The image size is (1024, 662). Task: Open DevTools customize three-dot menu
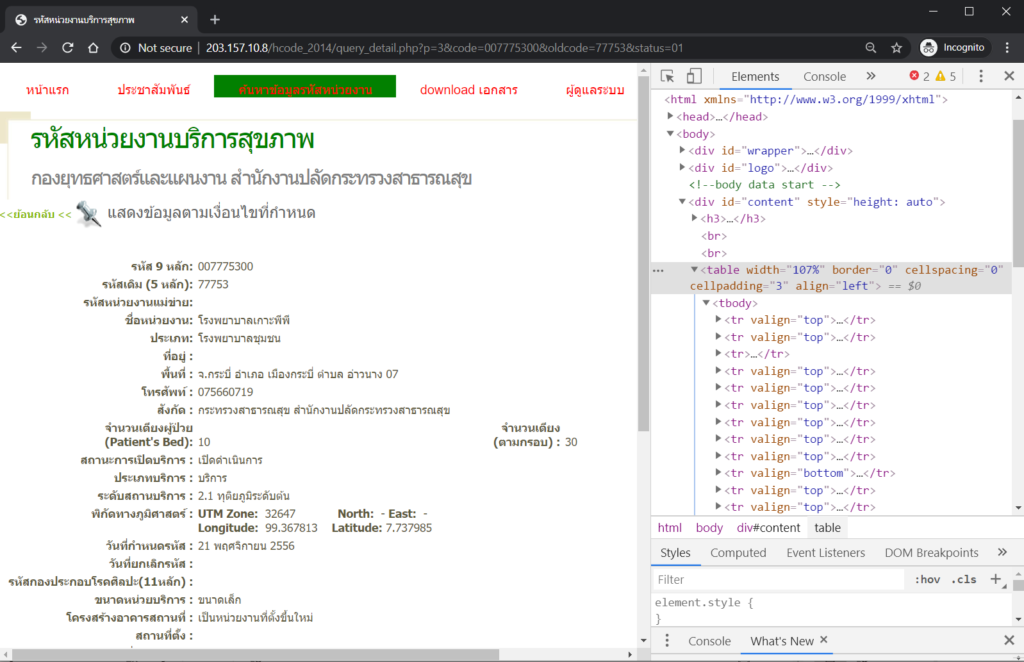coord(981,77)
